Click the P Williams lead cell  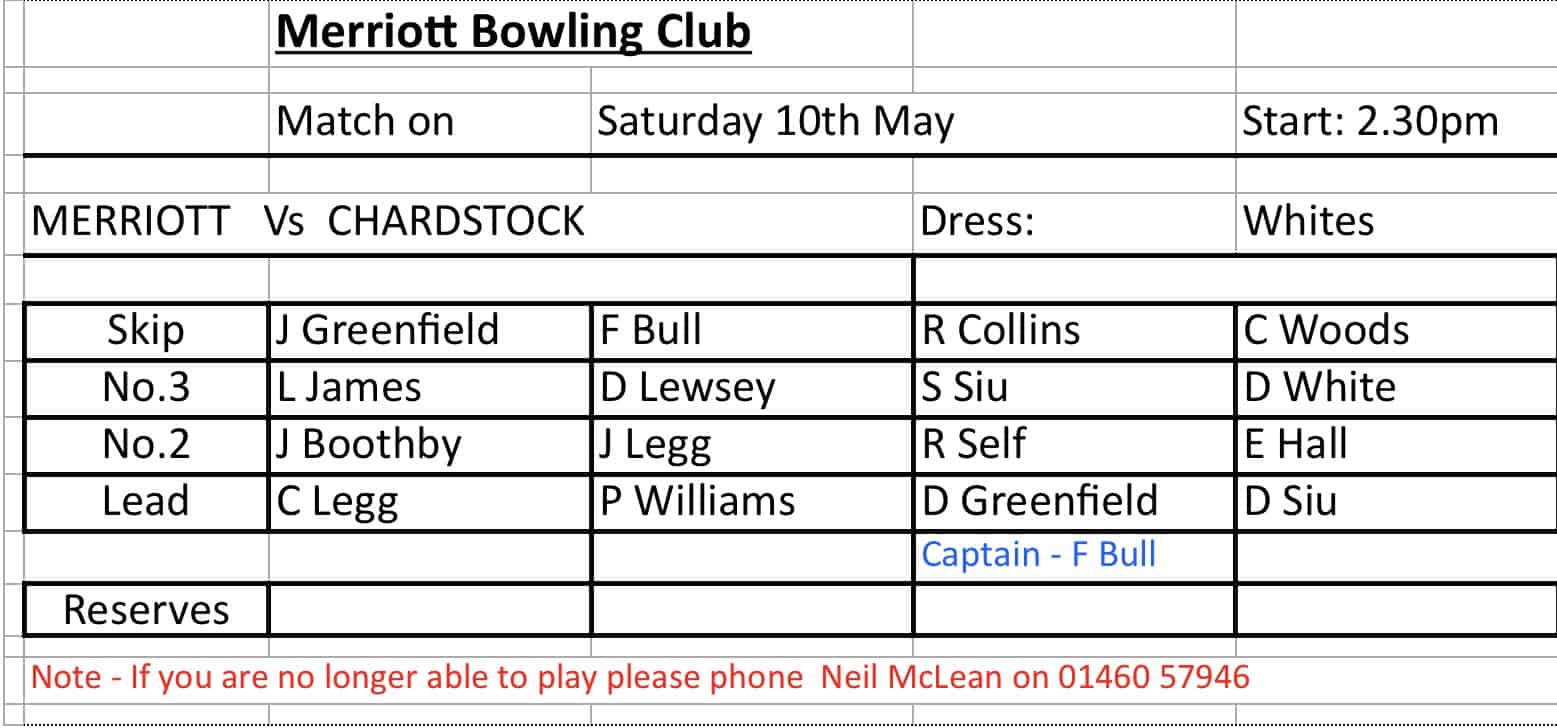point(697,501)
